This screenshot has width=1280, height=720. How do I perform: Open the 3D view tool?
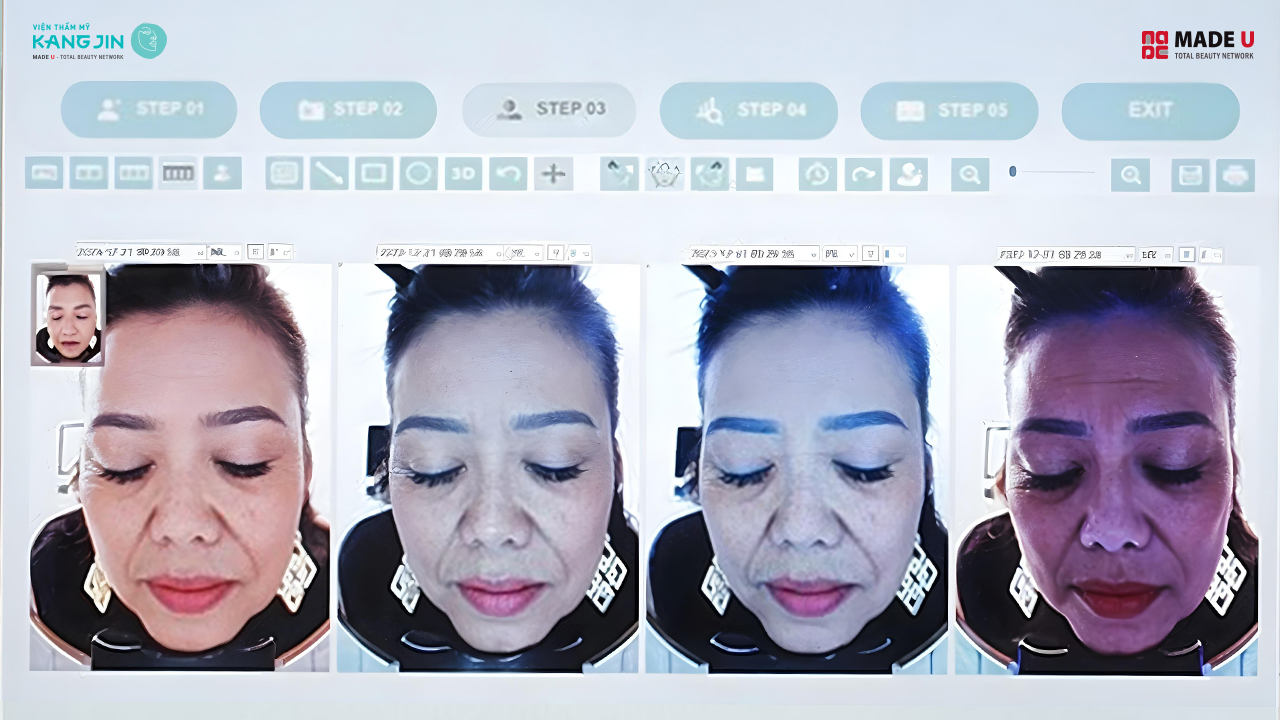pyautogui.click(x=463, y=174)
